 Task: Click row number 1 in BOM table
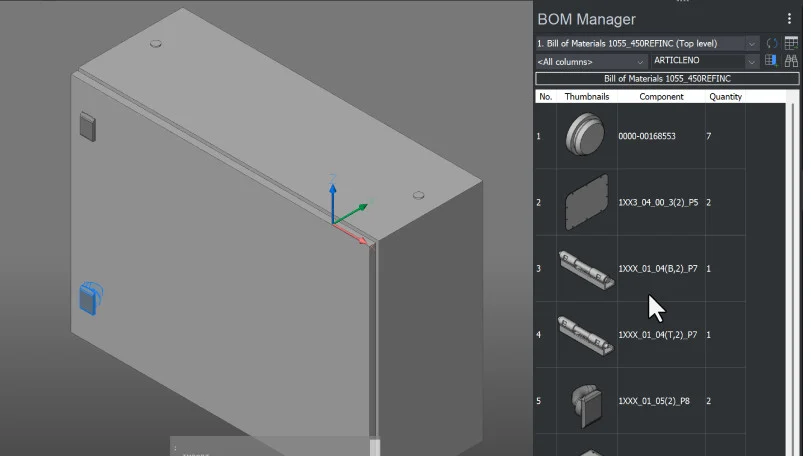538,136
